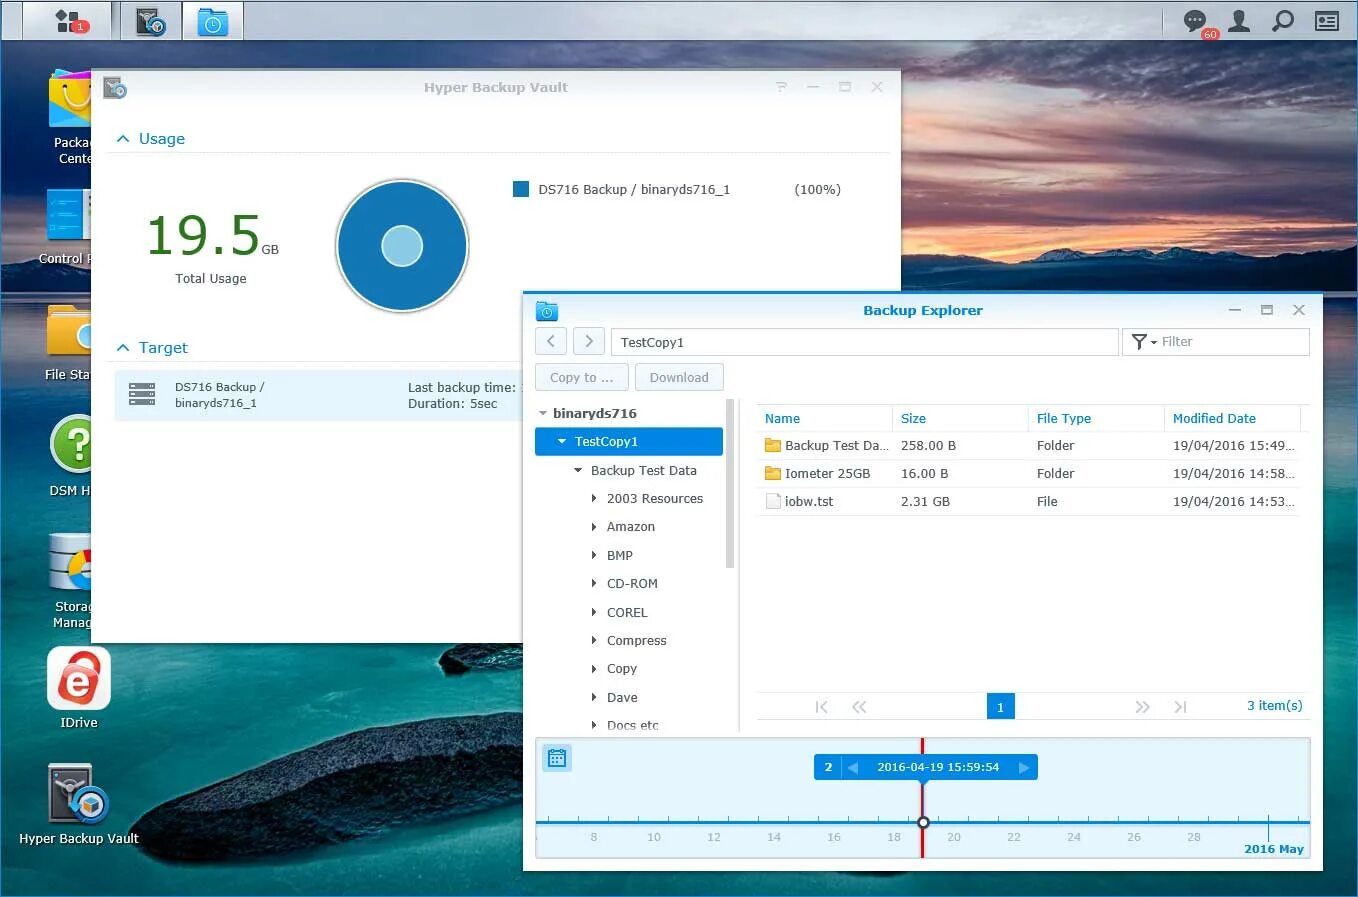Select the Compress folder in tree
This screenshot has height=897, width=1358.
click(636, 640)
